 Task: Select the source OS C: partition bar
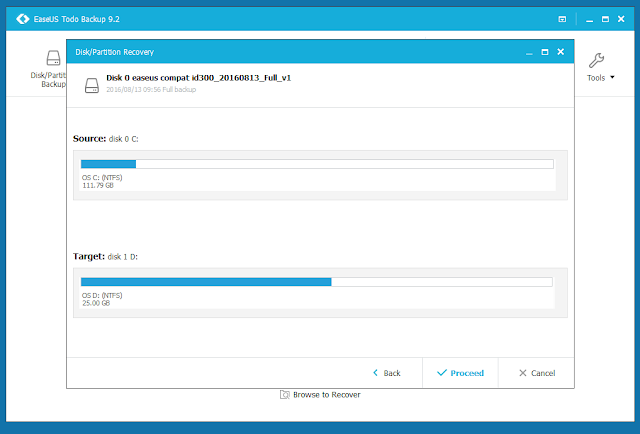(317, 164)
